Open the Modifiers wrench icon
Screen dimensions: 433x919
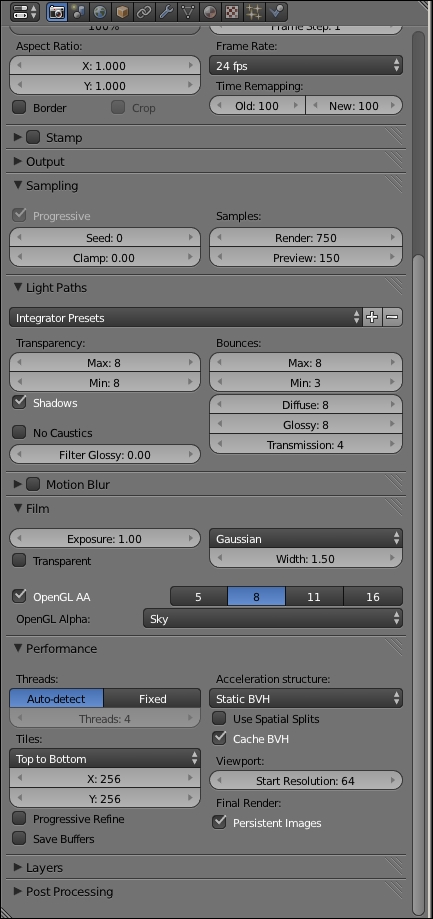click(x=166, y=11)
